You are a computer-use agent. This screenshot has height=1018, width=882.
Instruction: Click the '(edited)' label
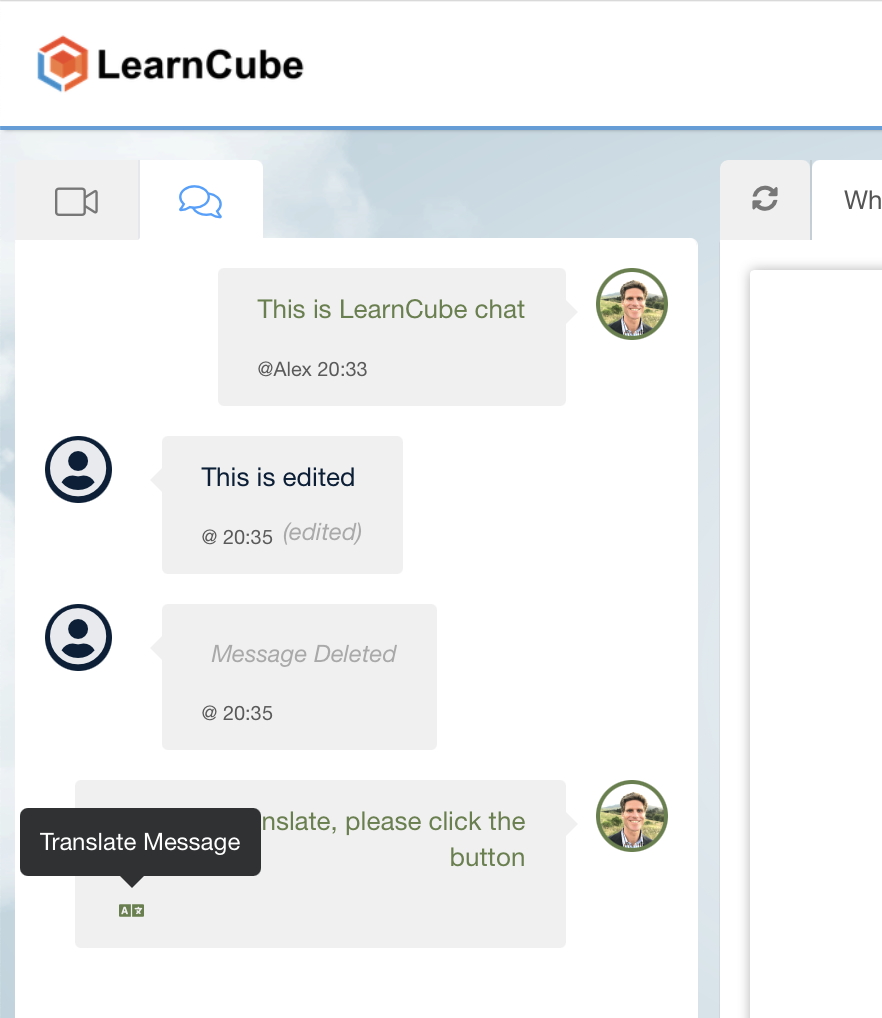pos(322,532)
